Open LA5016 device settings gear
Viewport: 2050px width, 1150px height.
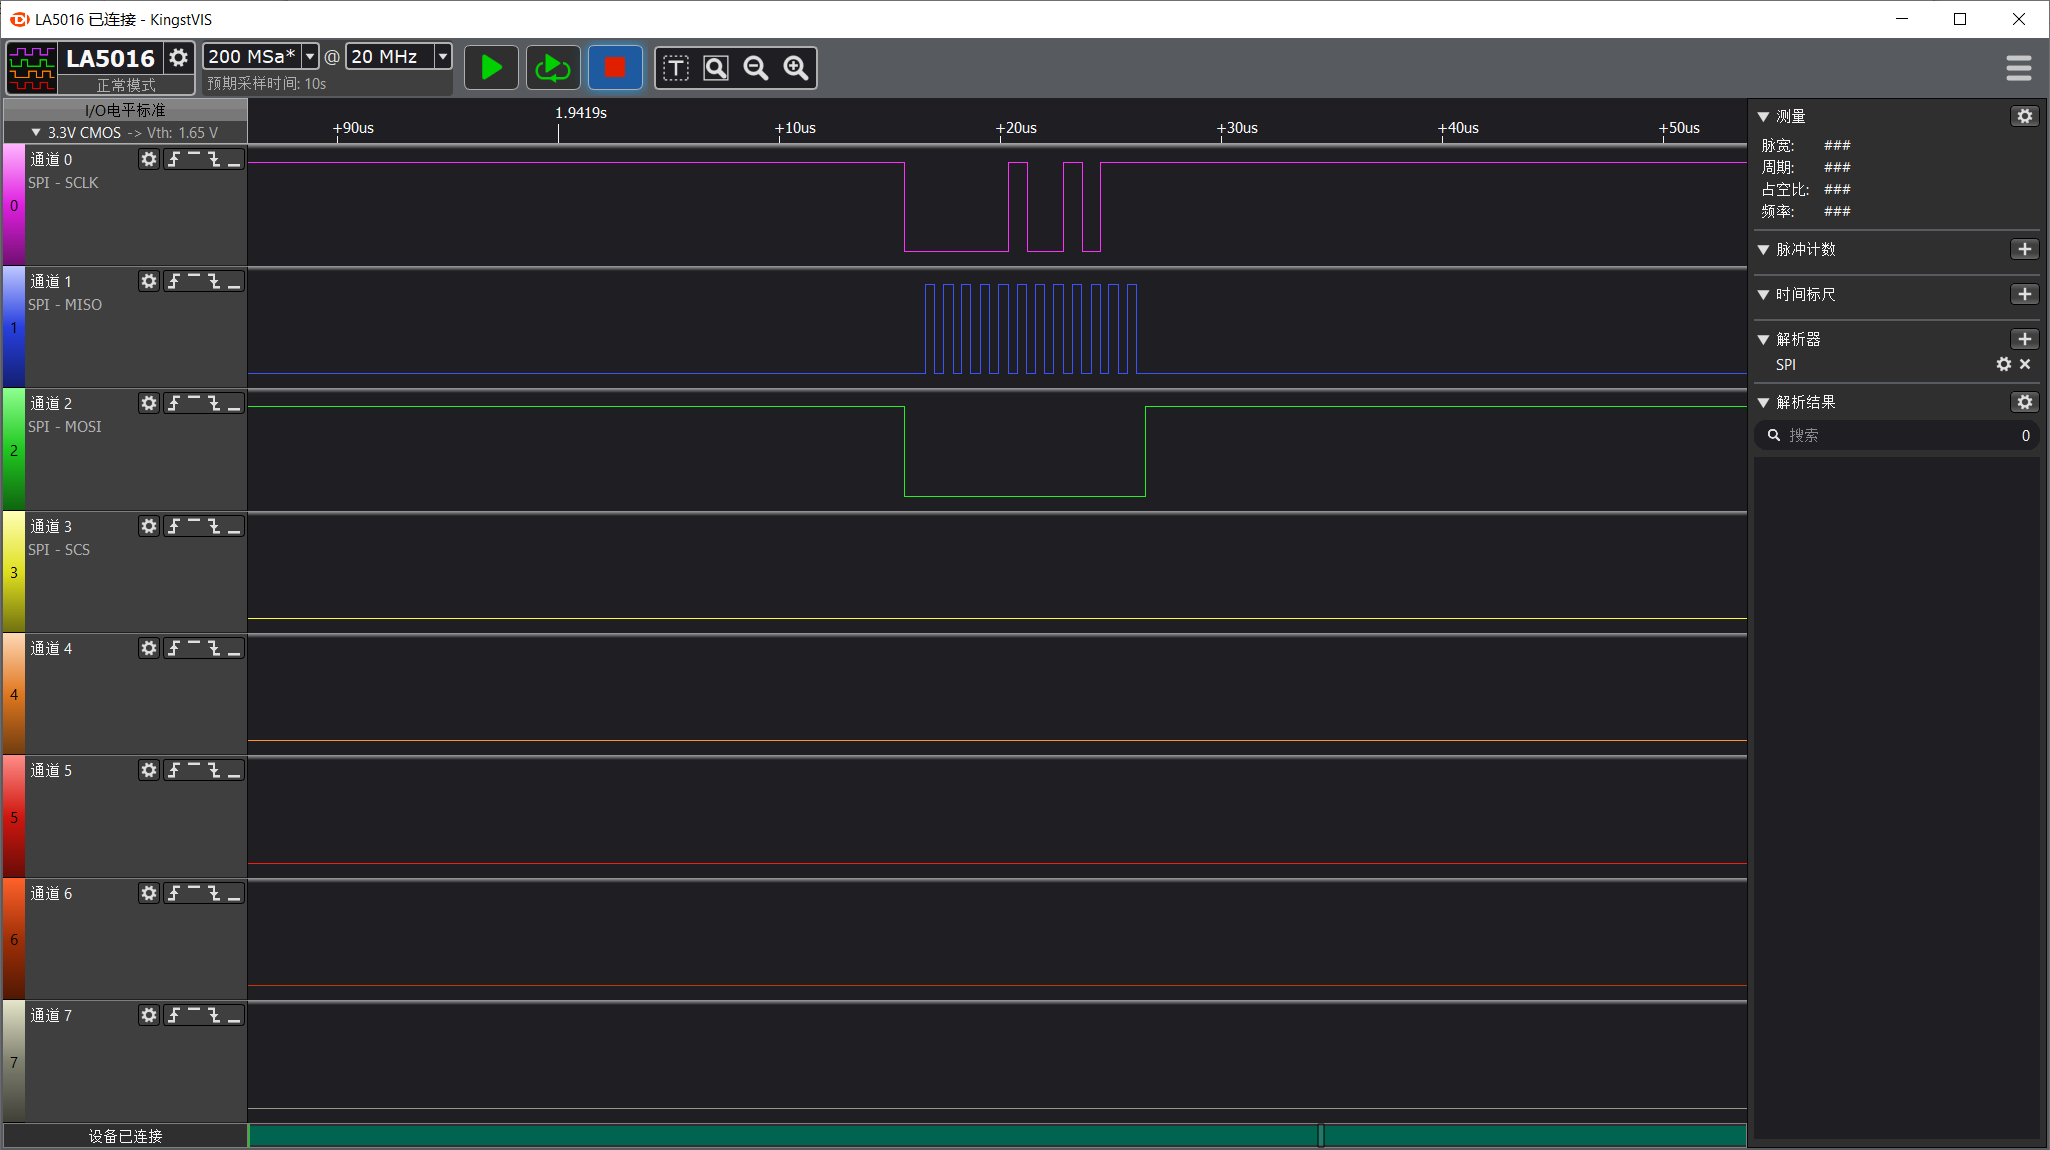tap(179, 58)
